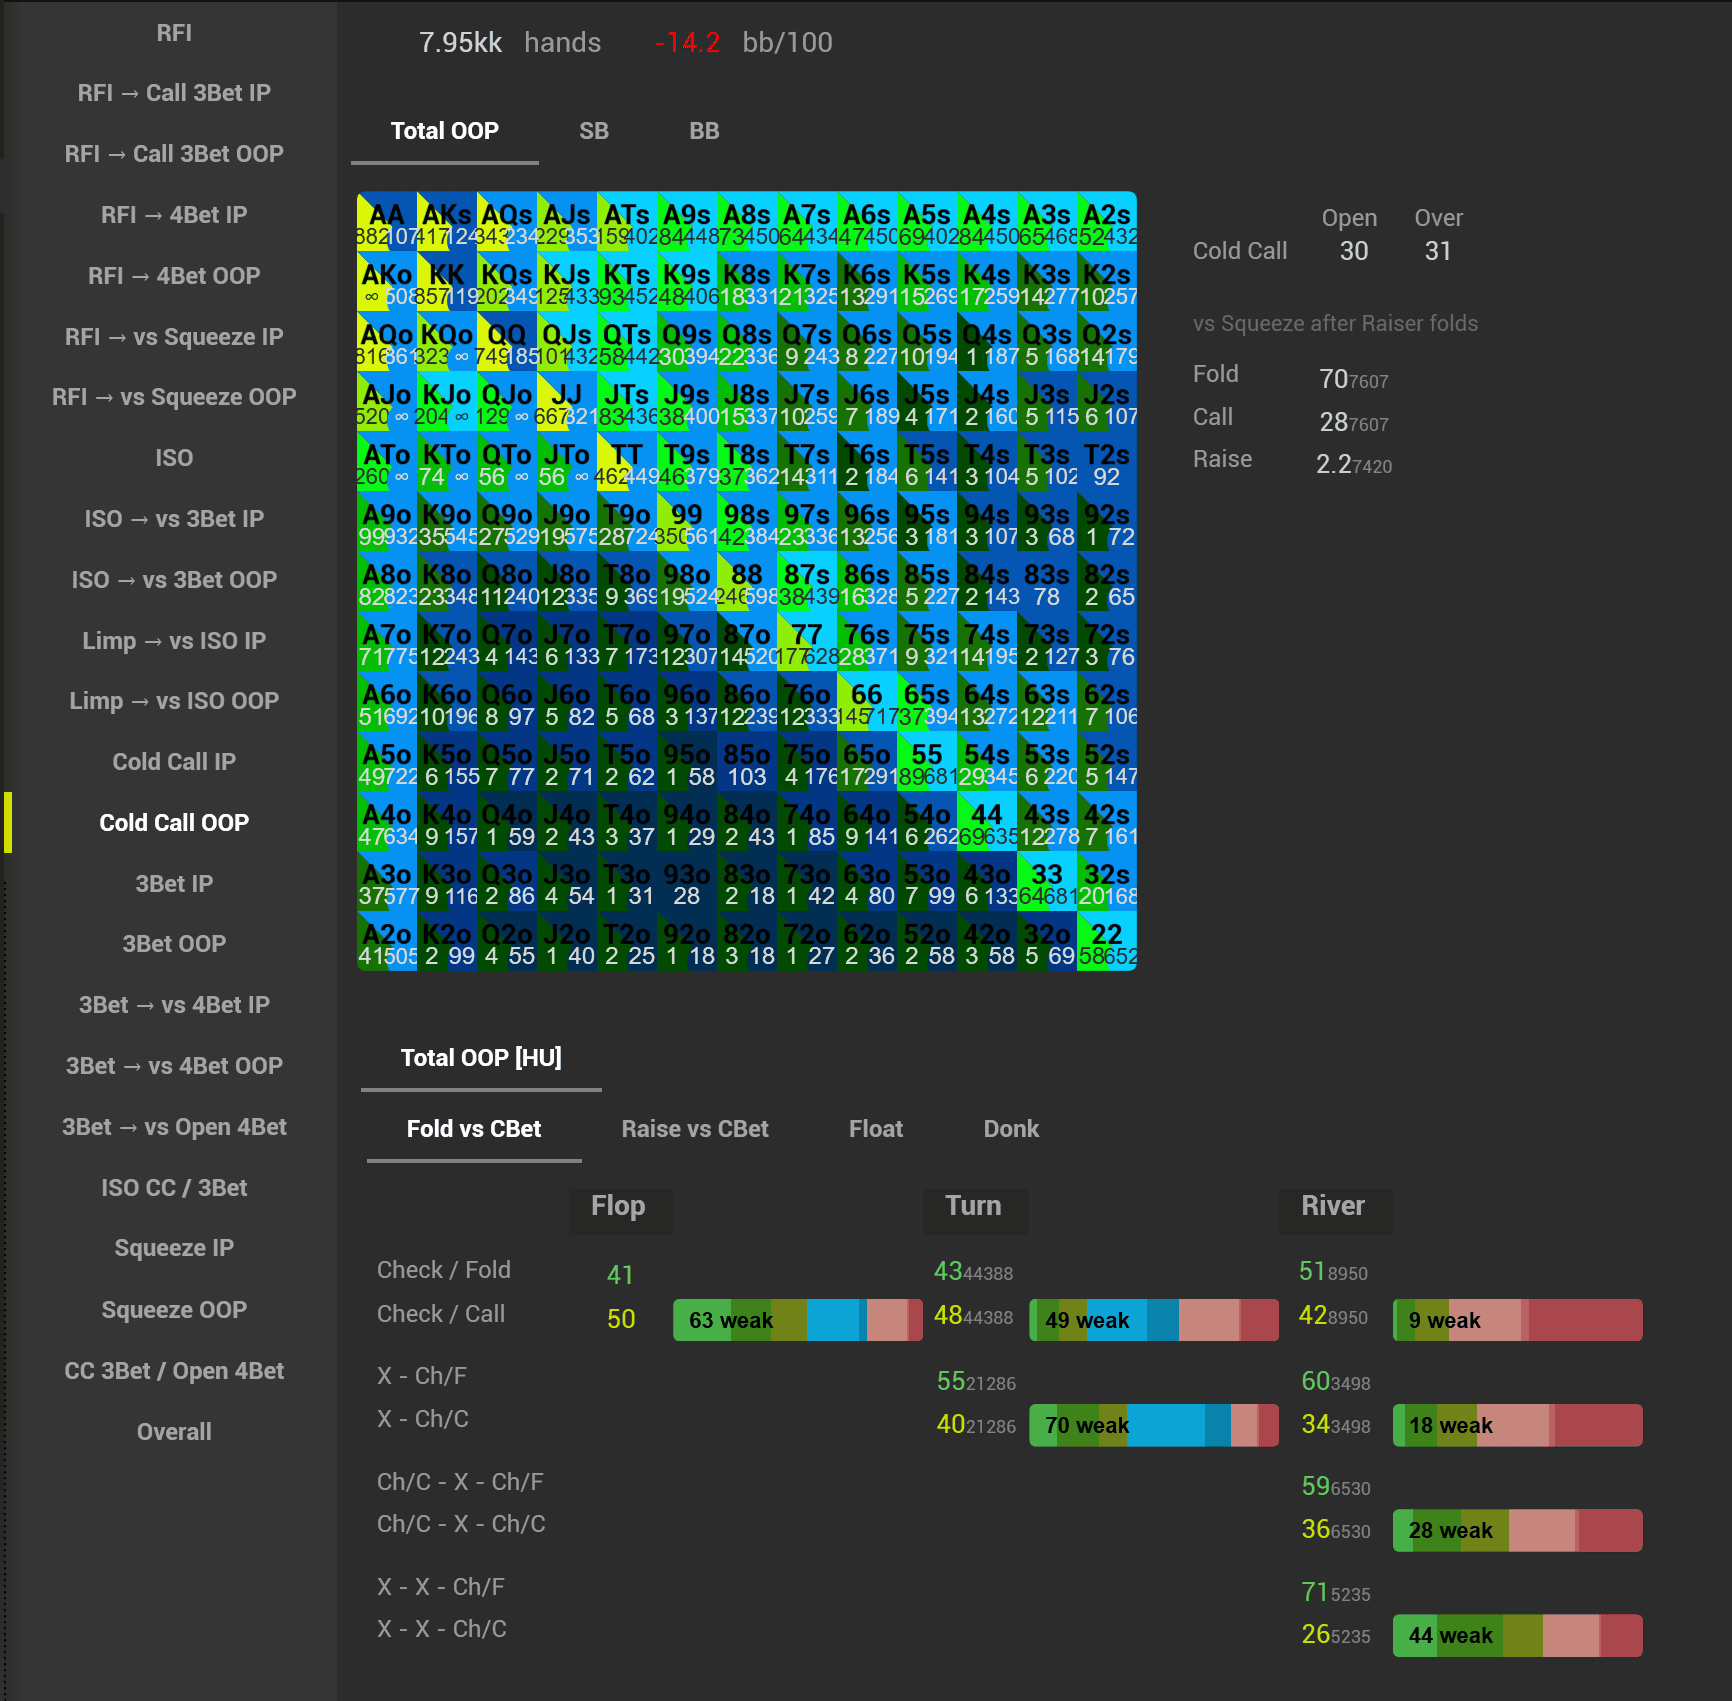1732x1701 pixels.
Task: Click the turn 49 weak strength bar
Action: tap(1154, 1320)
